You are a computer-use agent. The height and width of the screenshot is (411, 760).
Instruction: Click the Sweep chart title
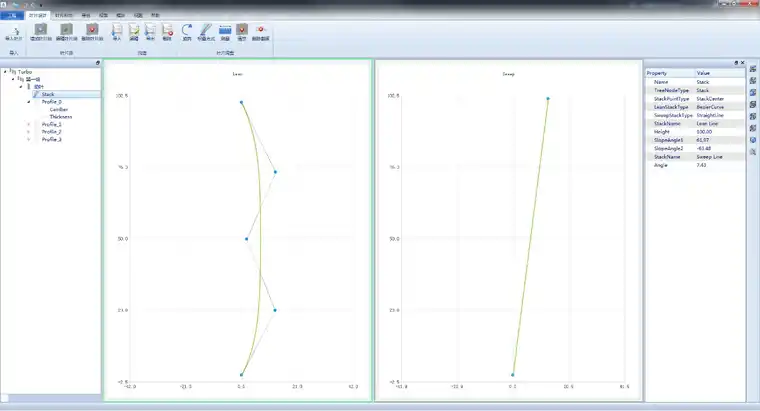(x=508, y=74)
